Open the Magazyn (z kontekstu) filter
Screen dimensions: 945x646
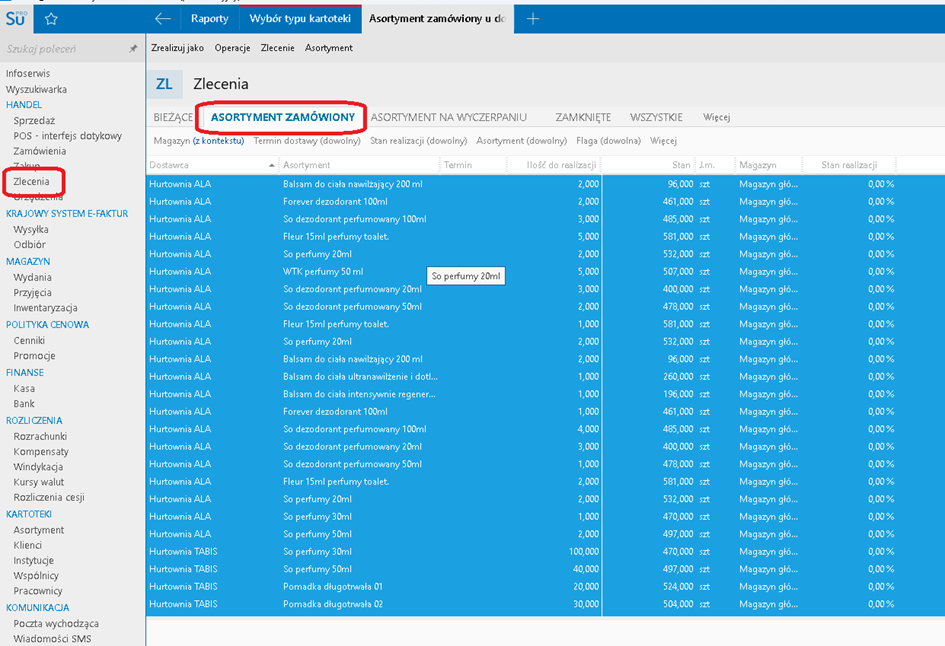pyautogui.click(x=198, y=141)
